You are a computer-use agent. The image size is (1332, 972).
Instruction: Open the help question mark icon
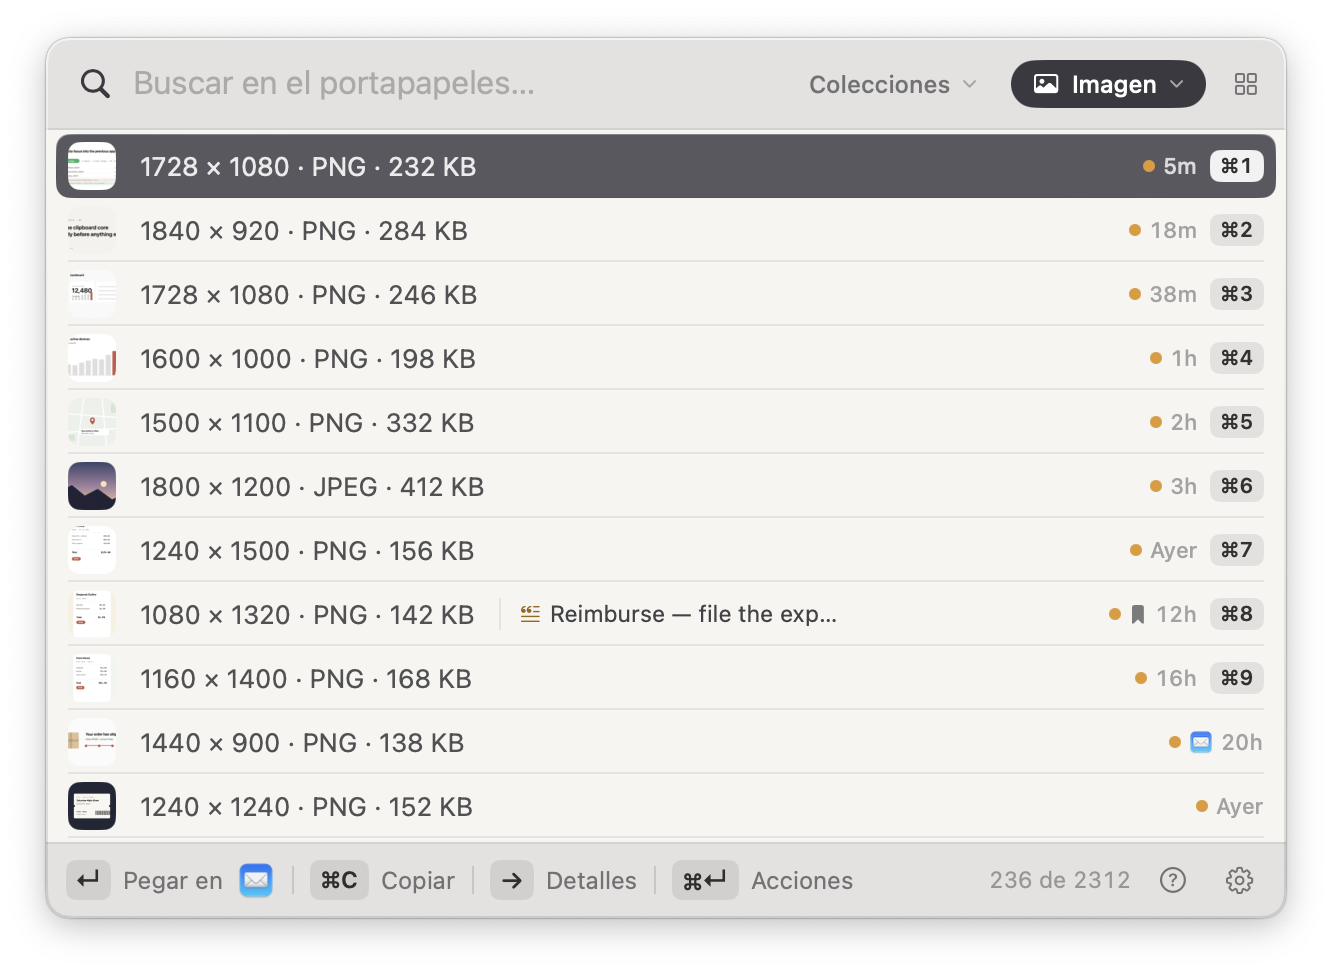(1172, 880)
